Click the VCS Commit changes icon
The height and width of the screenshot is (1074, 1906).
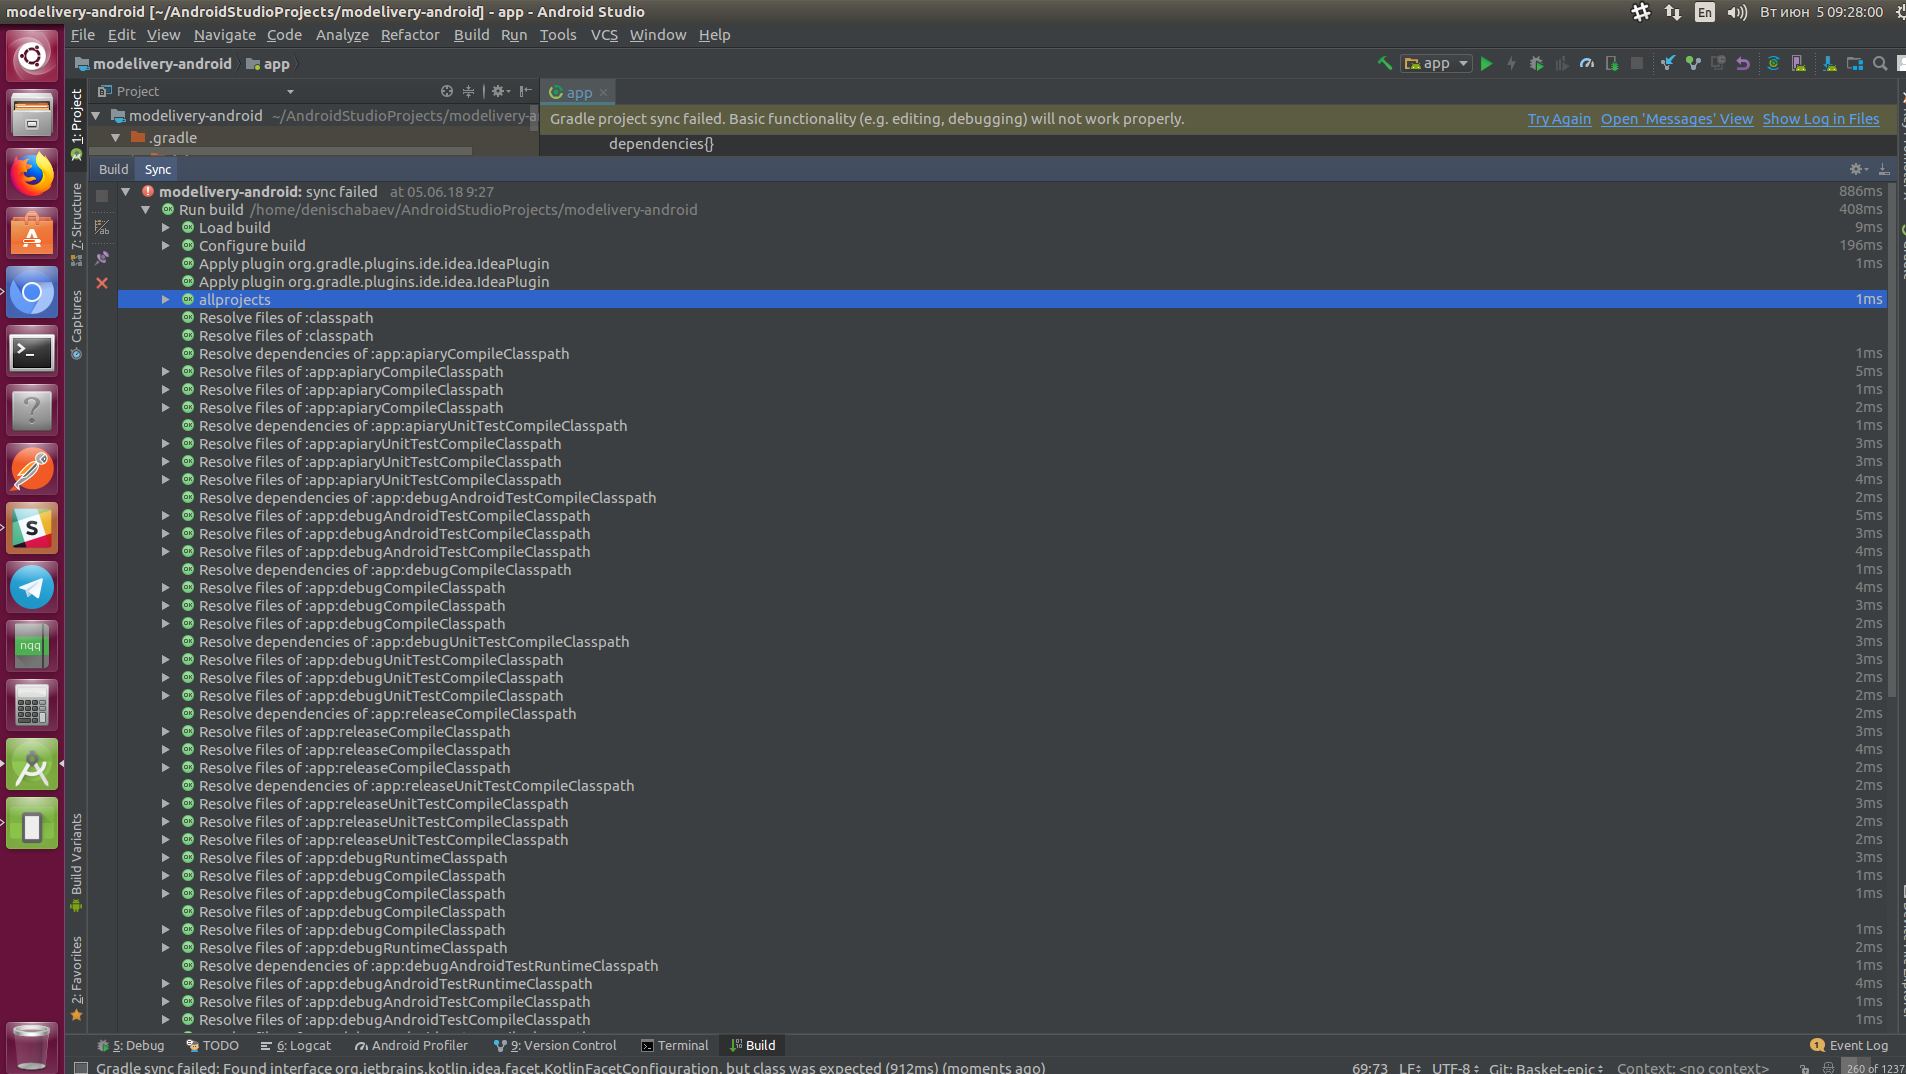1692,63
